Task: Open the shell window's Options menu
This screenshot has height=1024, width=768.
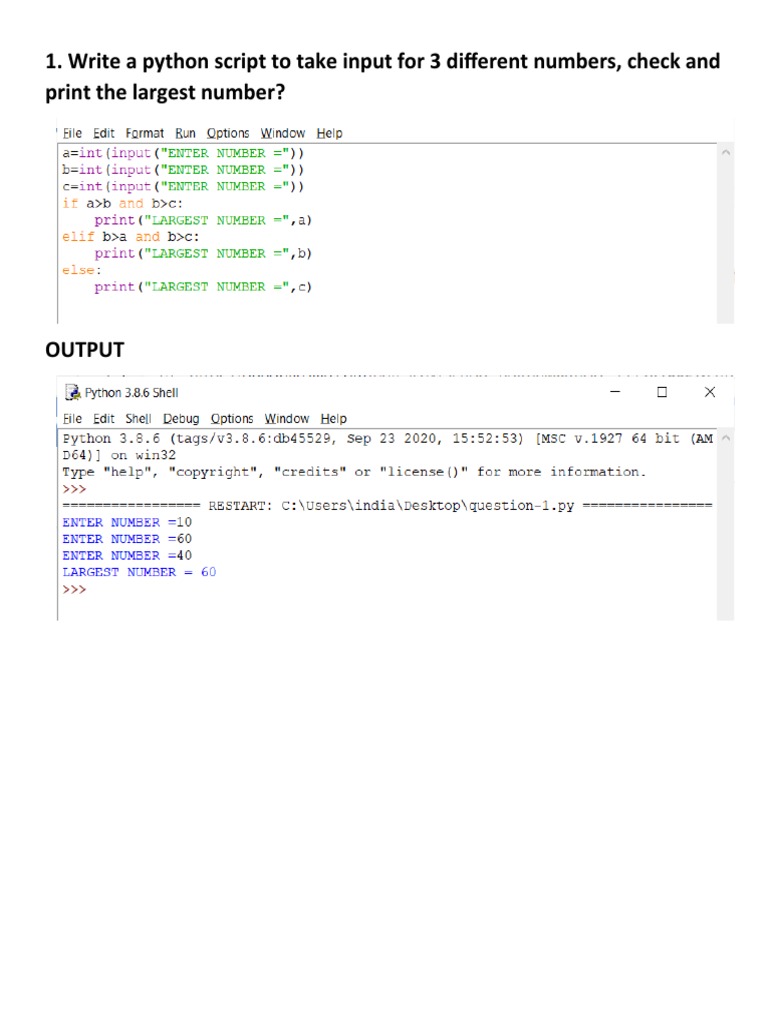Action: pos(232,419)
